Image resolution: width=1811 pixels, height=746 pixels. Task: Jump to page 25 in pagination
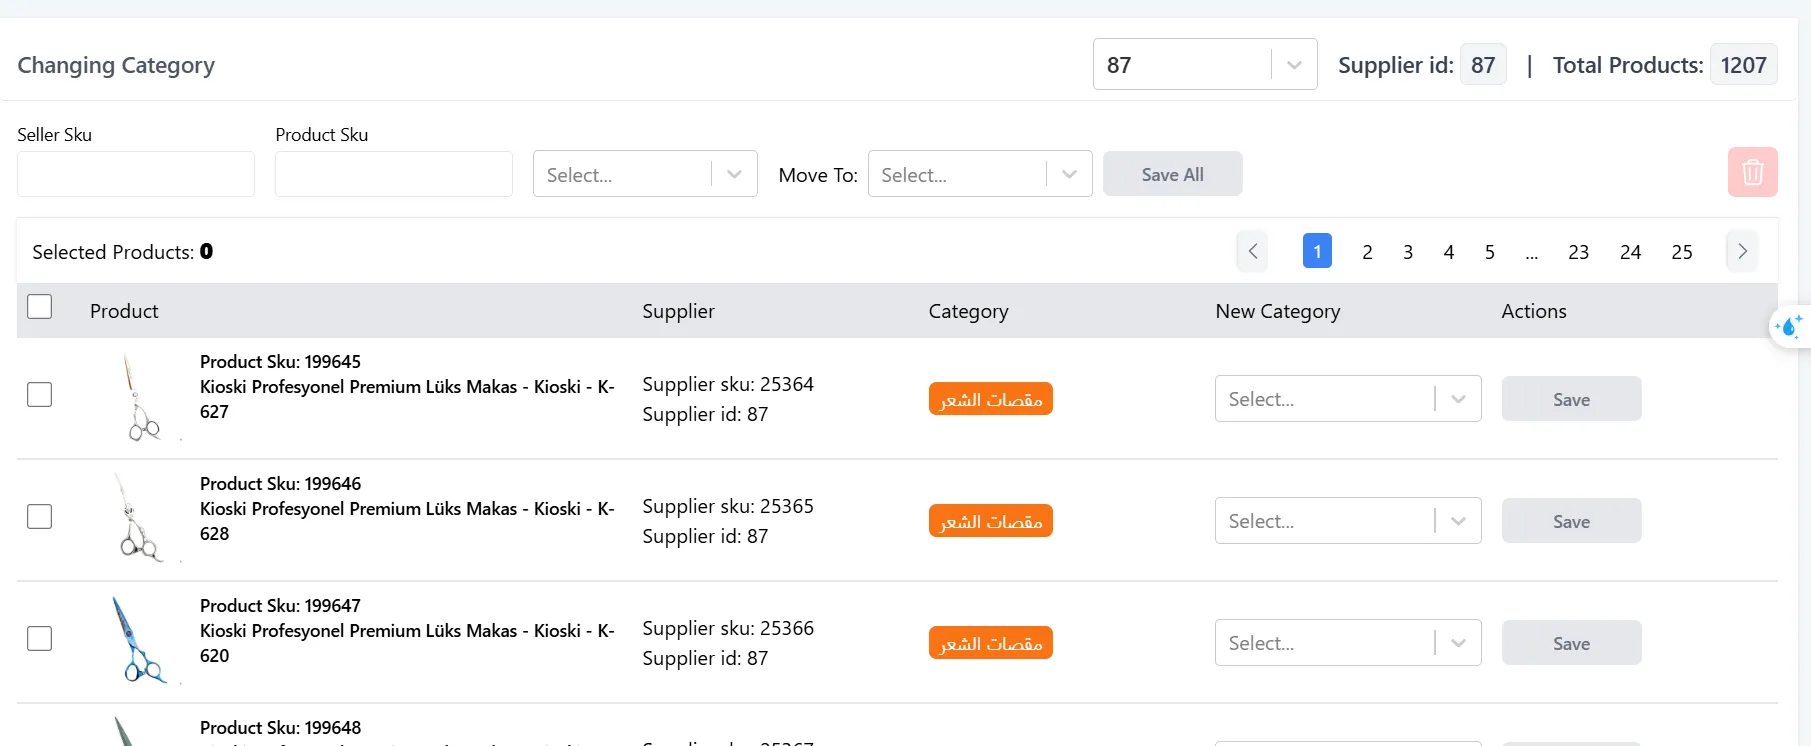tap(1681, 252)
